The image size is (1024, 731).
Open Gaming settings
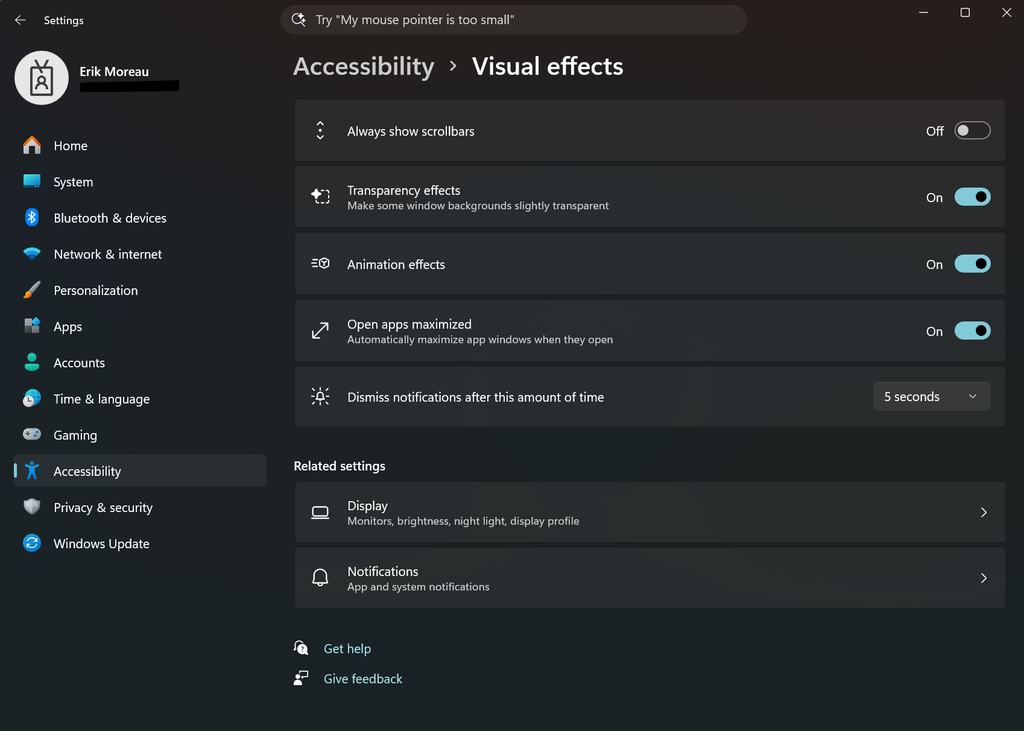click(140, 435)
